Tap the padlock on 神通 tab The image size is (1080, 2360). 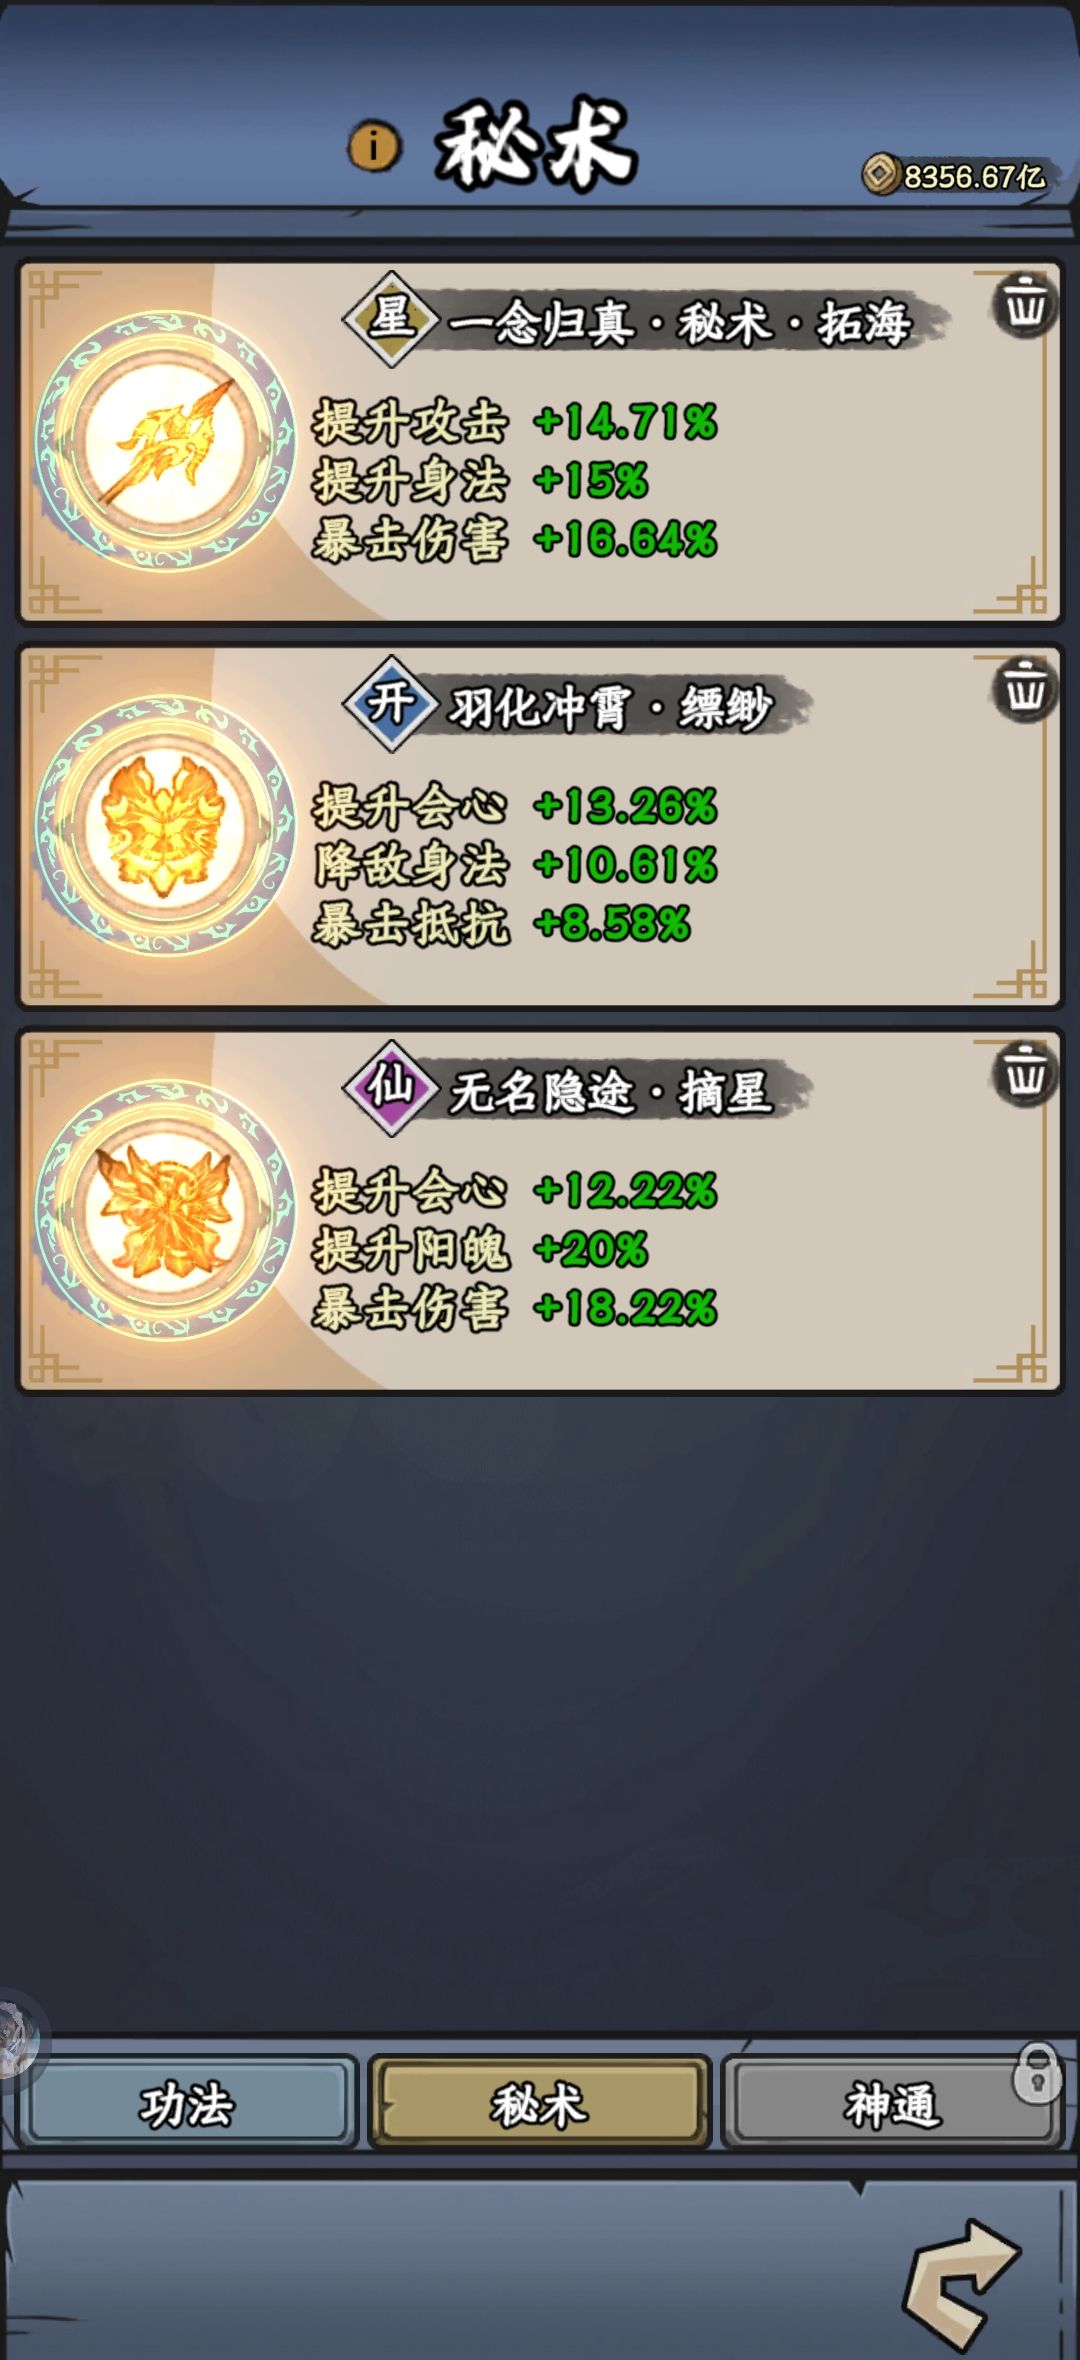(x=1037, y=2073)
